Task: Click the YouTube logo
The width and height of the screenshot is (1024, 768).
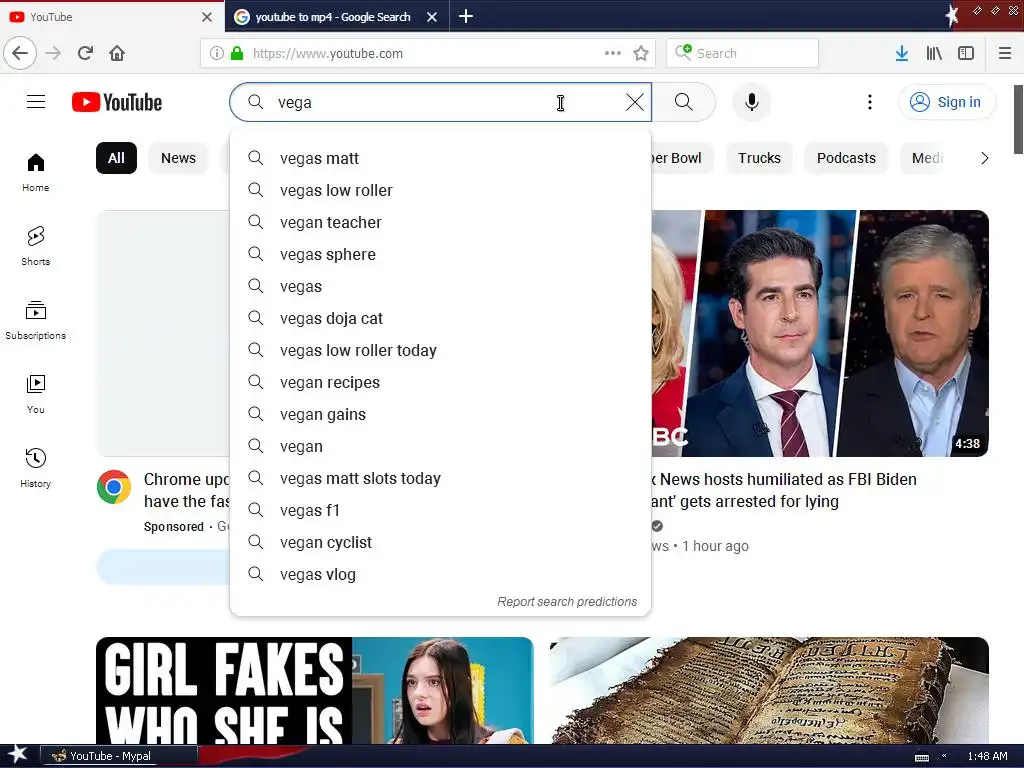Action: tap(117, 103)
